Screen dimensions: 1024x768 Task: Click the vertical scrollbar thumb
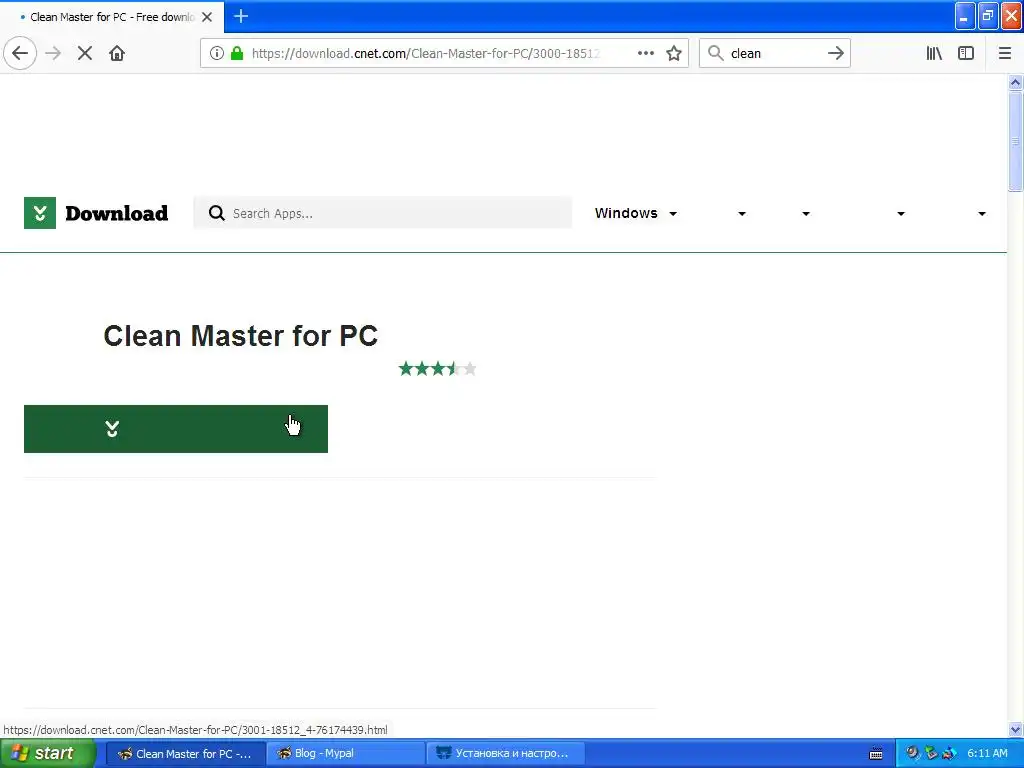[1015, 142]
